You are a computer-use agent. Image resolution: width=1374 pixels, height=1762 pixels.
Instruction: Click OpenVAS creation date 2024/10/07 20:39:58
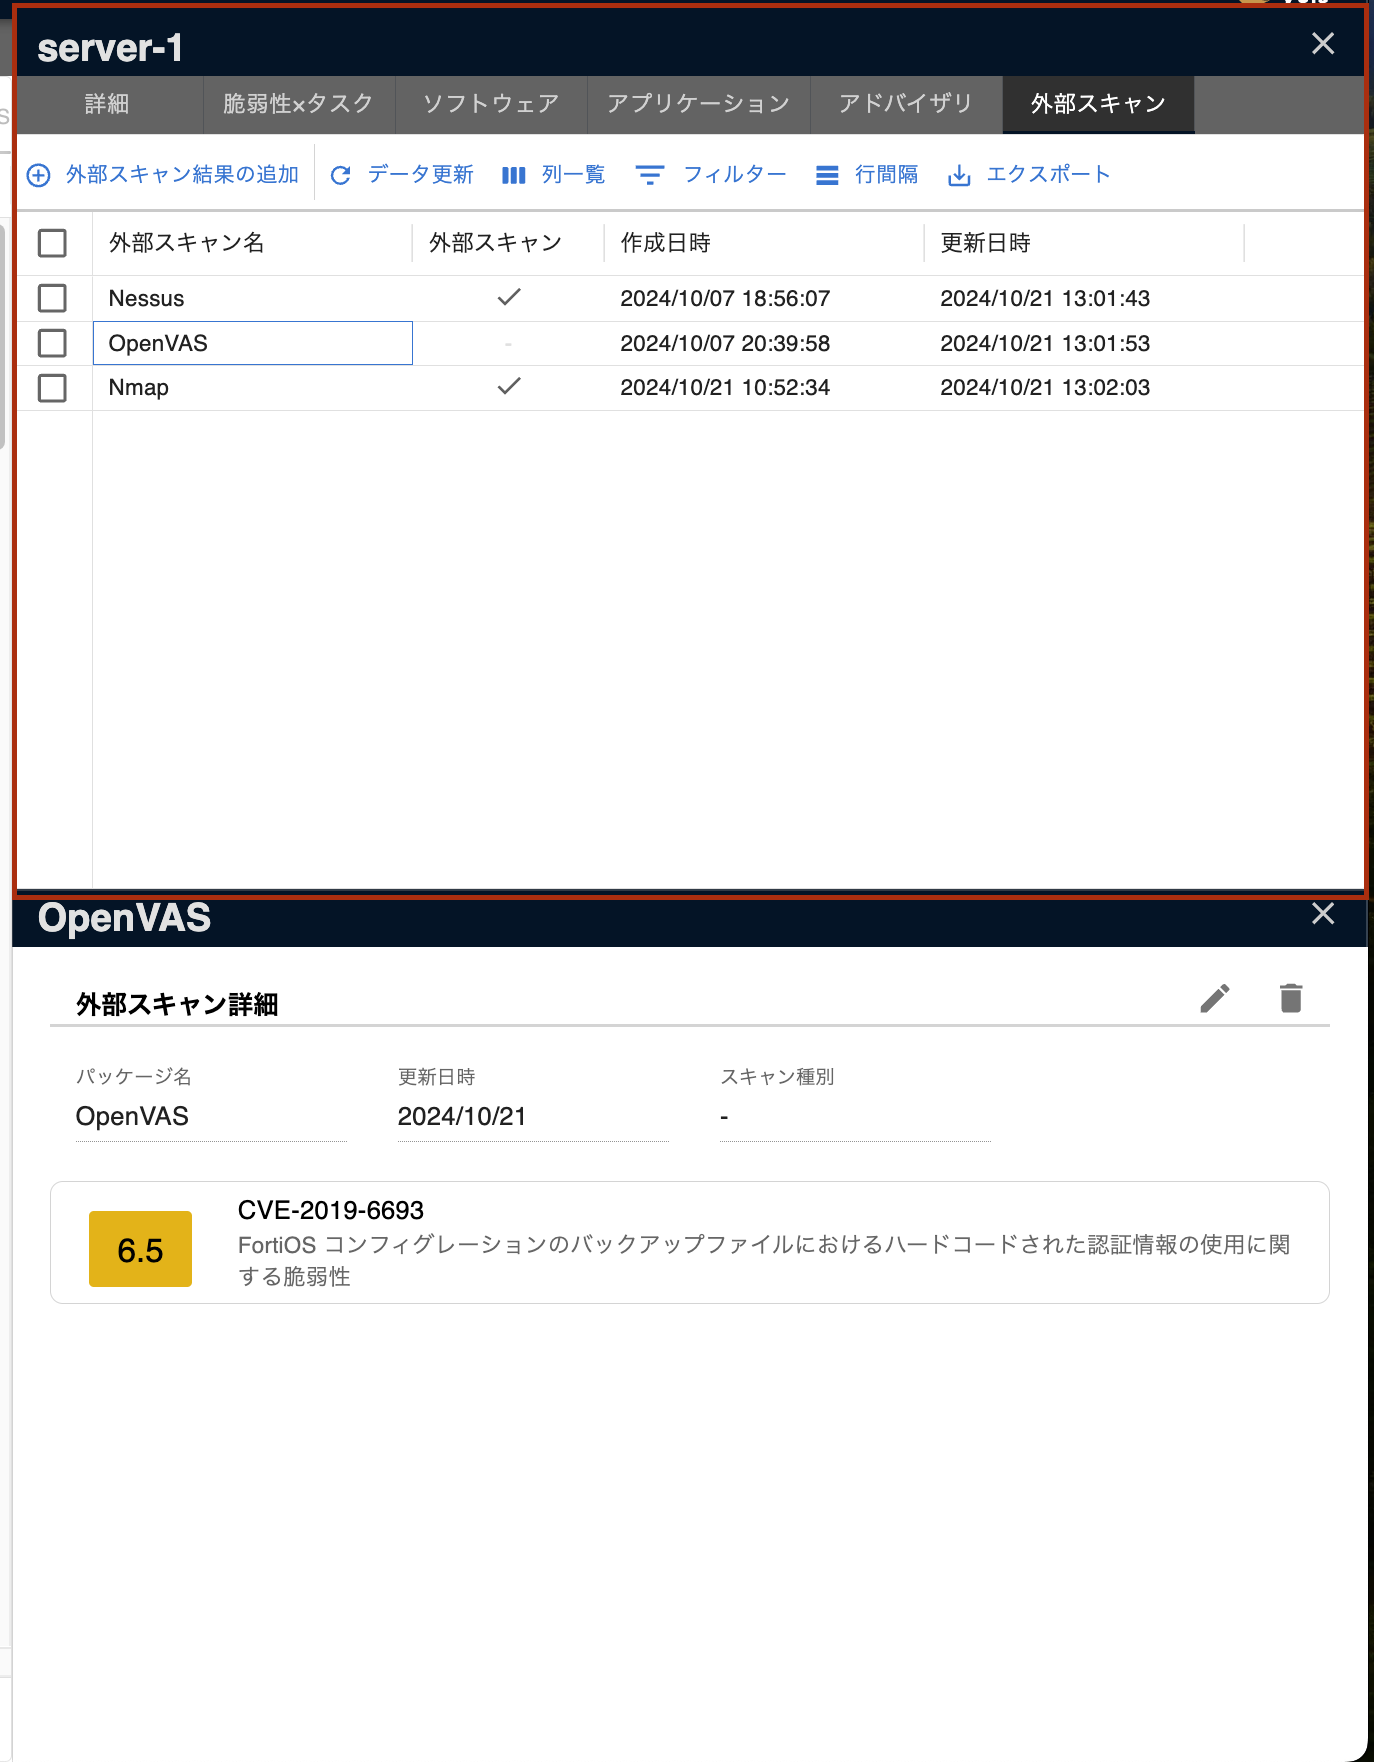click(x=725, y=343)
